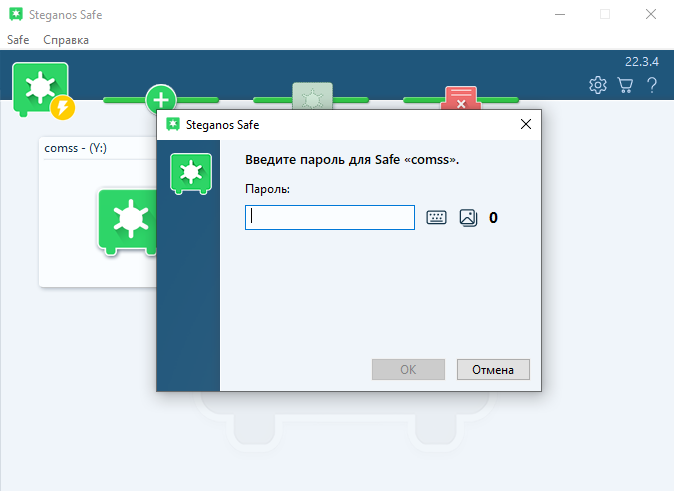674x491 pixels.
Task: Click the question mark help icon
Action: click(652, 85)
